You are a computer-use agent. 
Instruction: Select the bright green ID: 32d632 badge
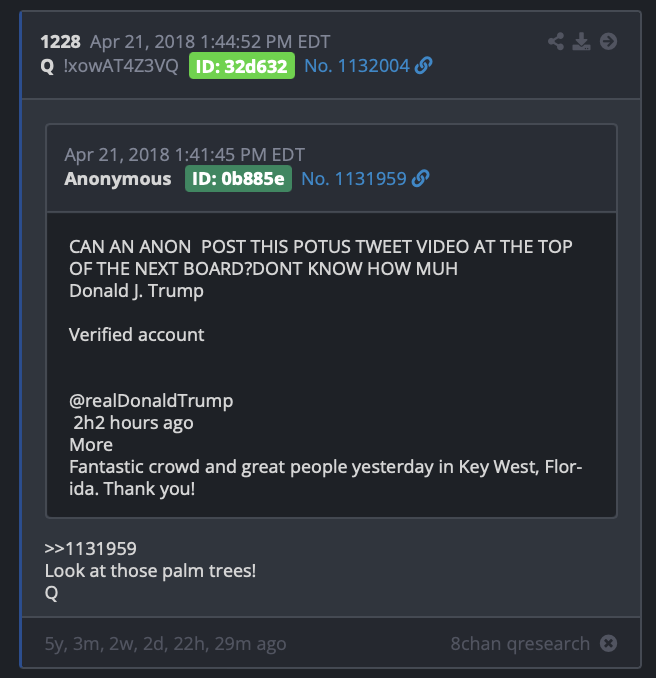click(242, 66)
